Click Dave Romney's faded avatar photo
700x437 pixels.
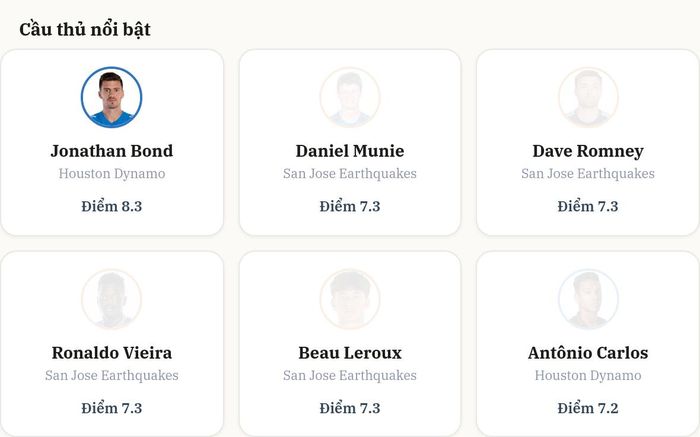pyautogui.click(x=588, y=97)
